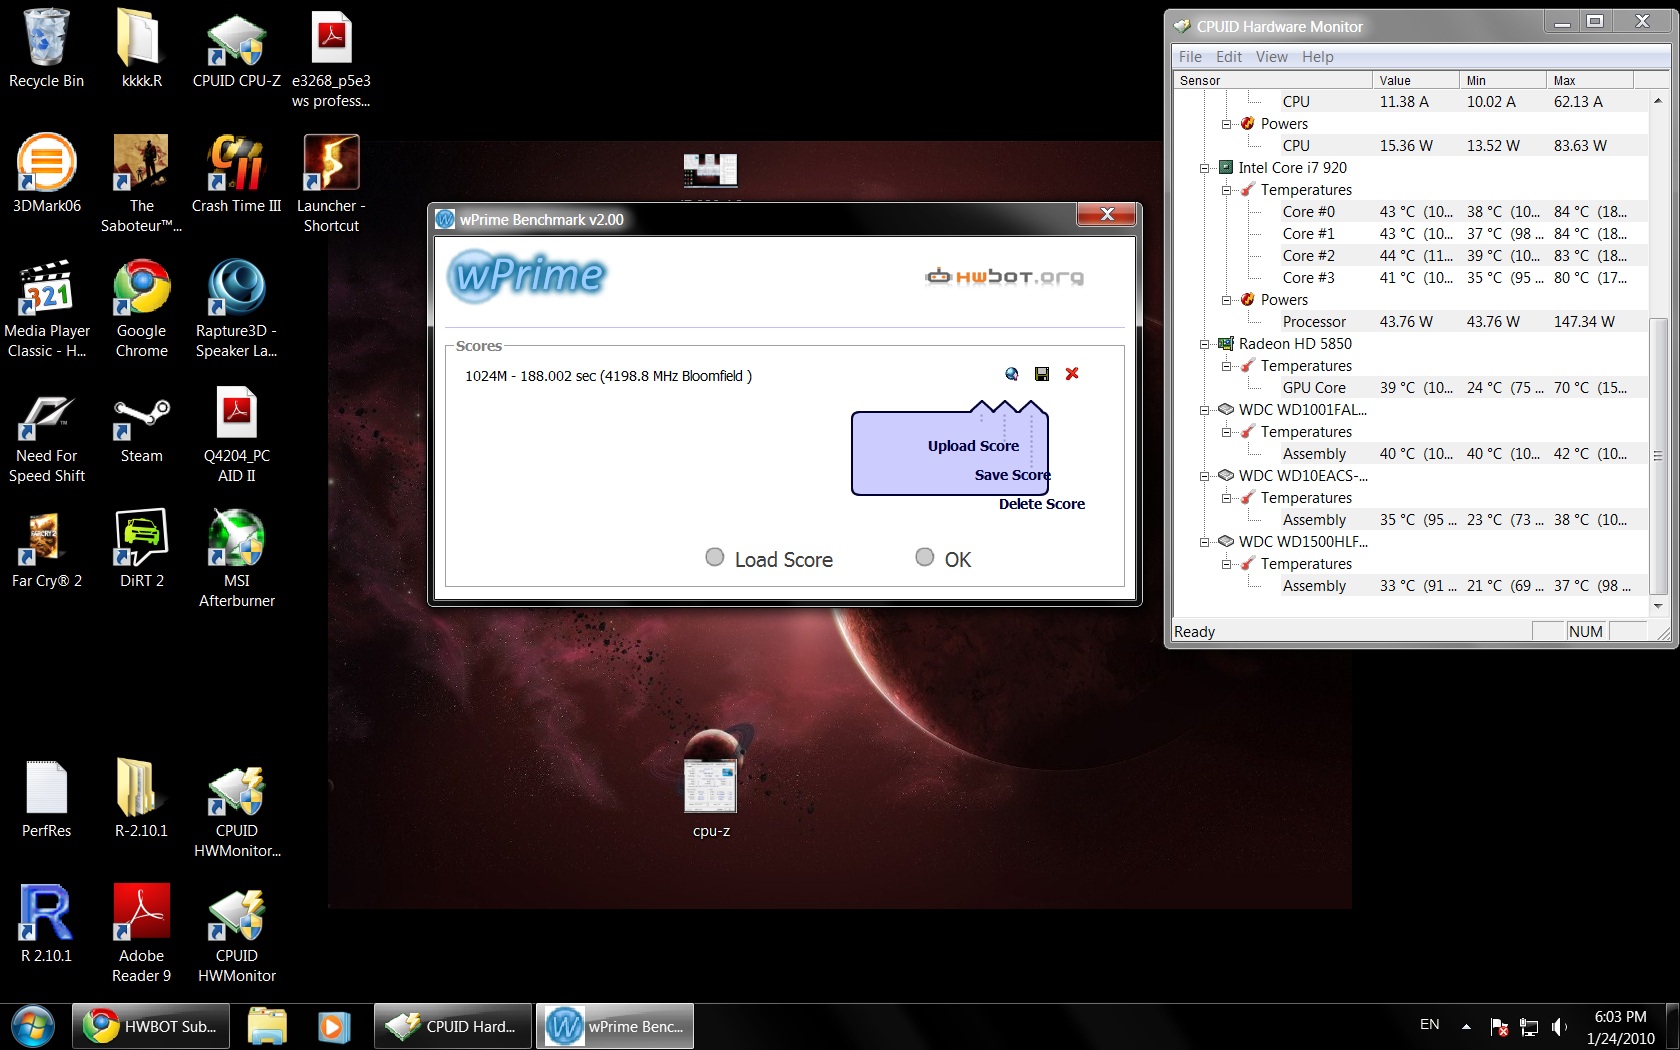
Task: Switch to HWBOT Chrome taskbar button
Action: tap(151, 1027)
